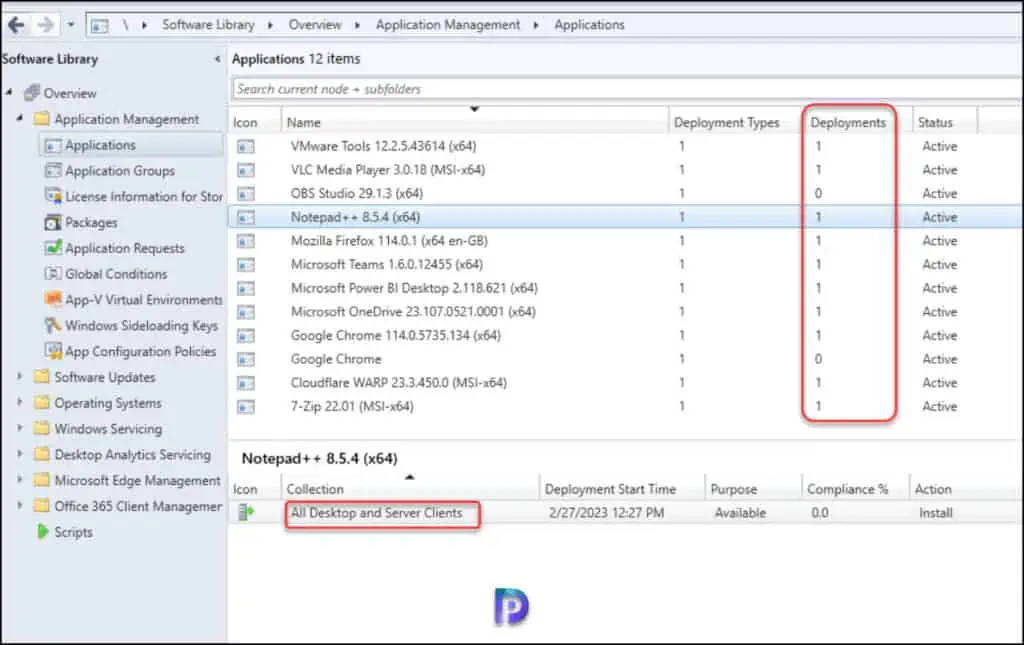1024x645 pixels.
Task: Select Windows Servicing in the tree
Action: pyautogui.click(x=108, y=429)
